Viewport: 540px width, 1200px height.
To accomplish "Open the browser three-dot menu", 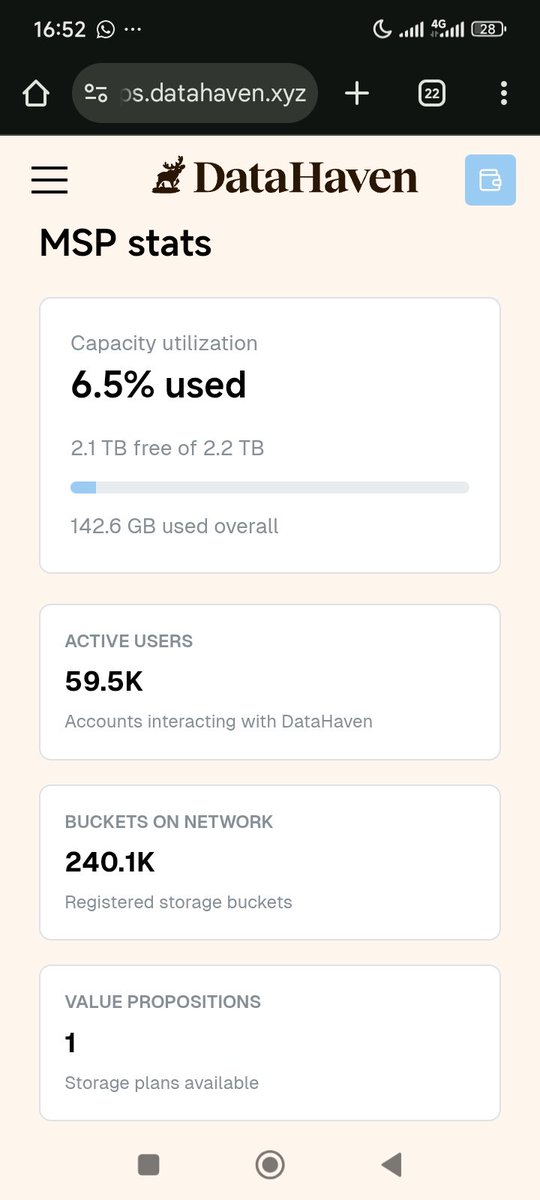I will click(503, 94).
